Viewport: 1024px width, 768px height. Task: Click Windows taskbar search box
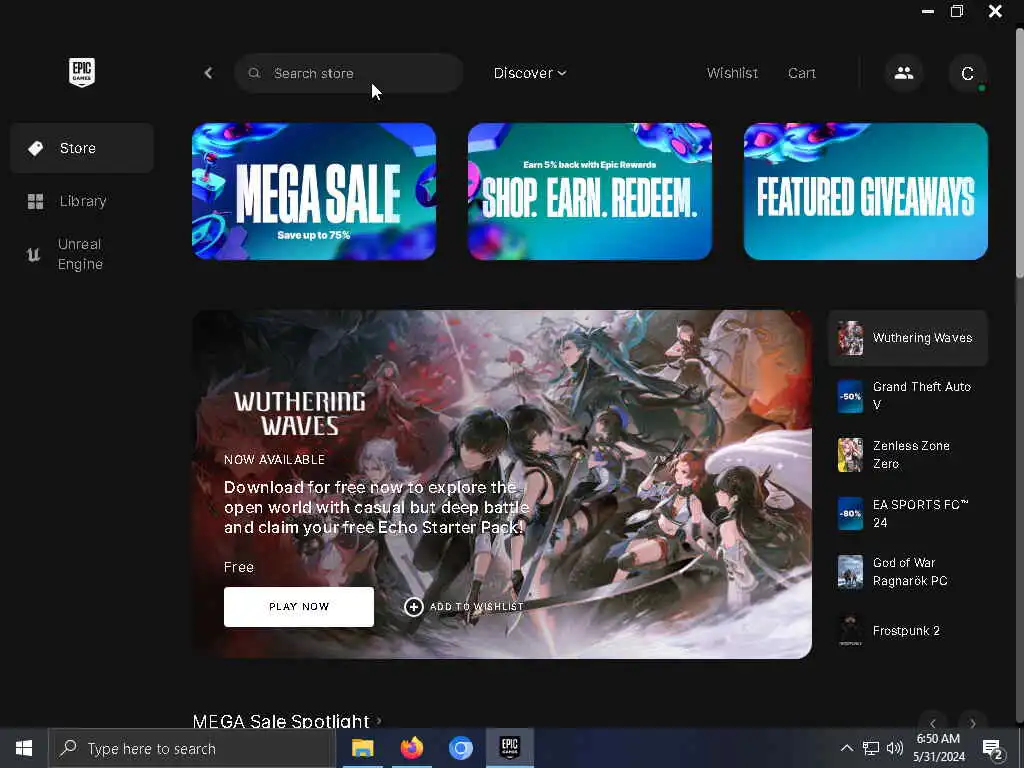pyautogui.click(x=191, y=748)
